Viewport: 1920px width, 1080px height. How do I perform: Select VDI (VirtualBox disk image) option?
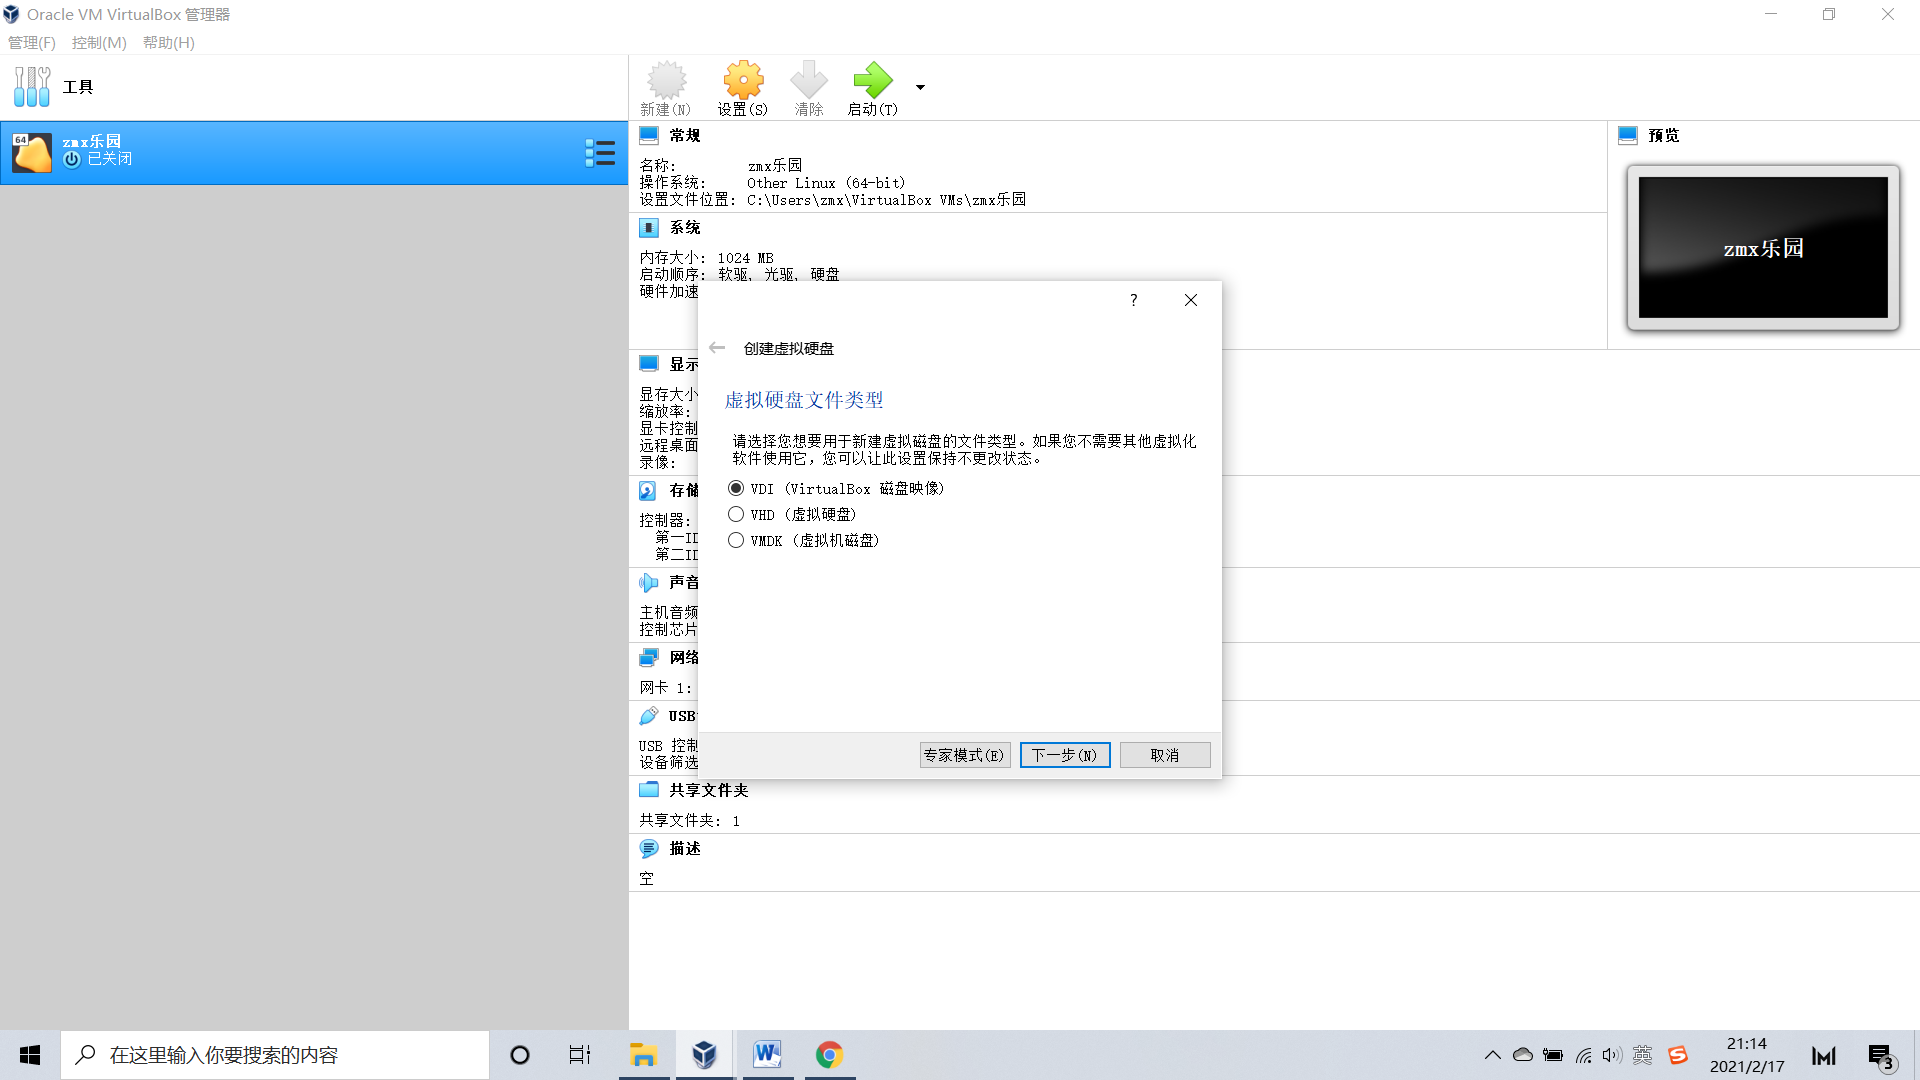tap(736, 488)
